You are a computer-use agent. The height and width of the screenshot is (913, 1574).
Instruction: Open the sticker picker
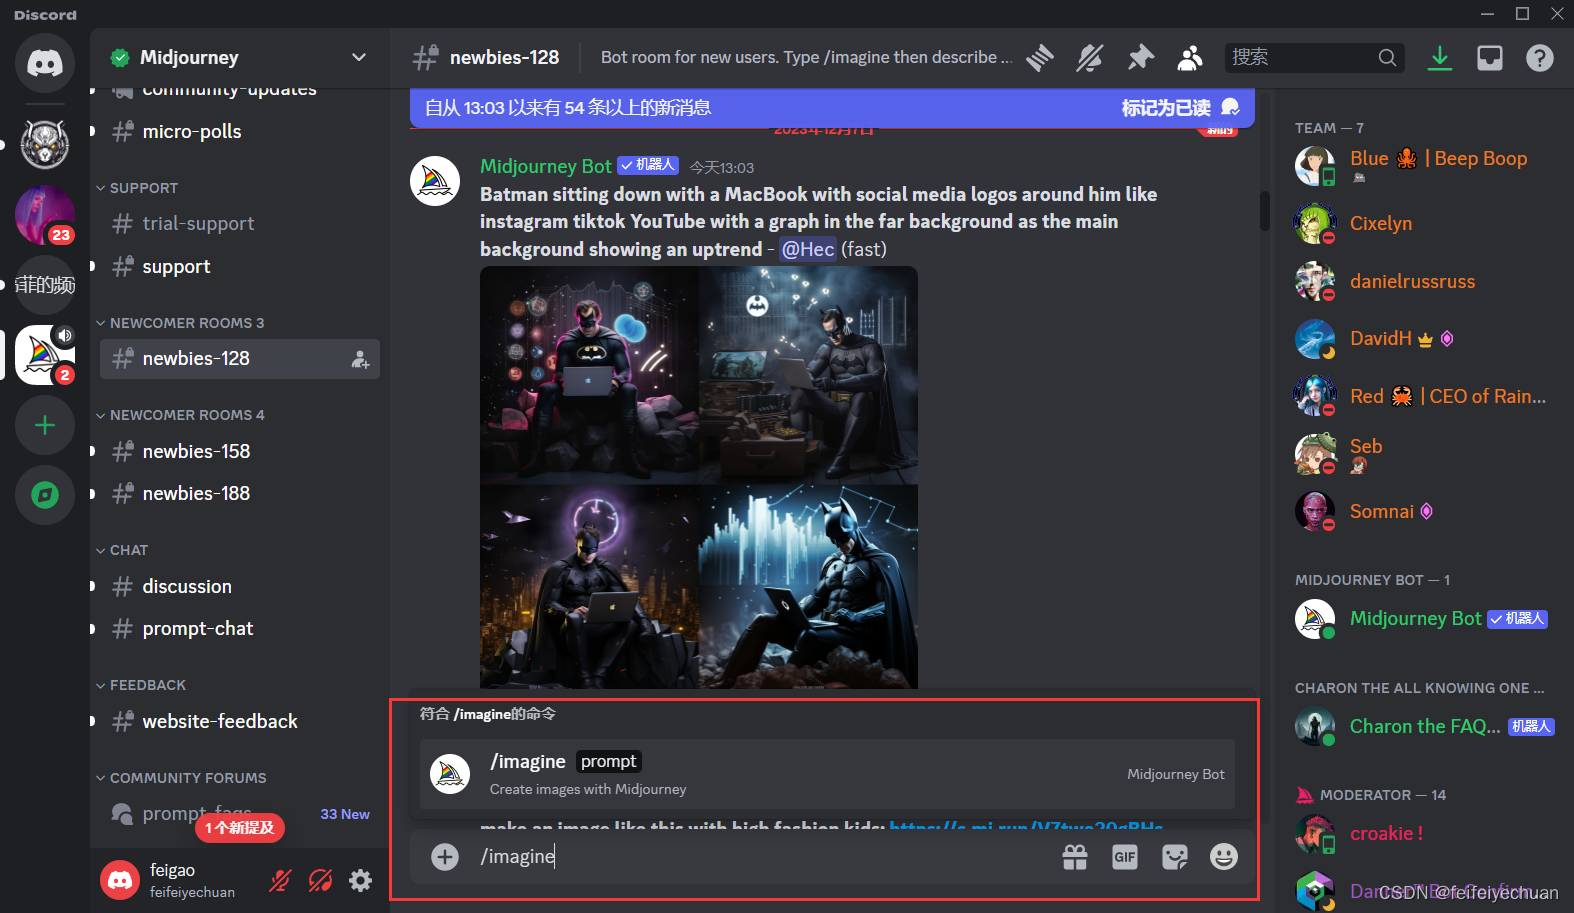[x=1175, y=857]
